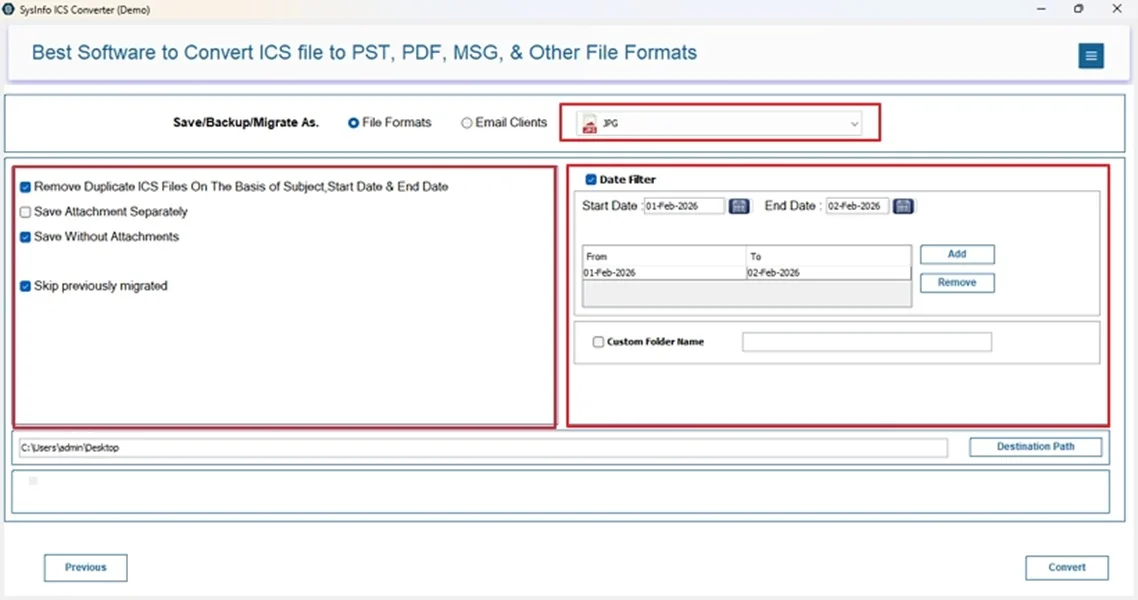Open the End Date calendar picker icon
This screenshot has height=600, width=1138.
pos(903,206)
